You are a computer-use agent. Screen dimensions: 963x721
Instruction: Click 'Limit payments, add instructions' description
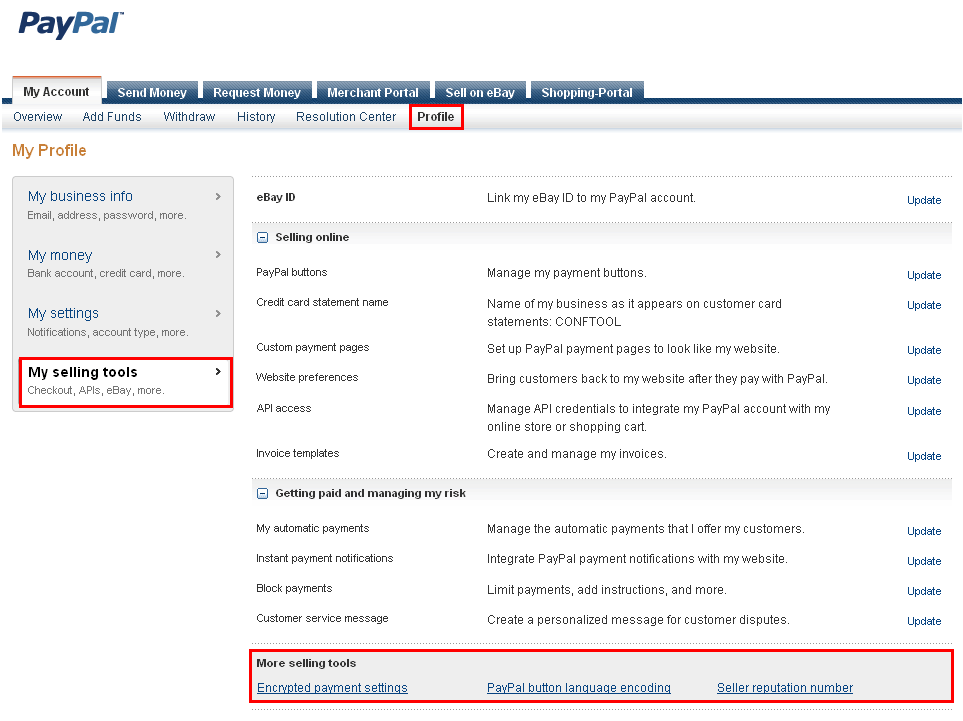point(607,590)
